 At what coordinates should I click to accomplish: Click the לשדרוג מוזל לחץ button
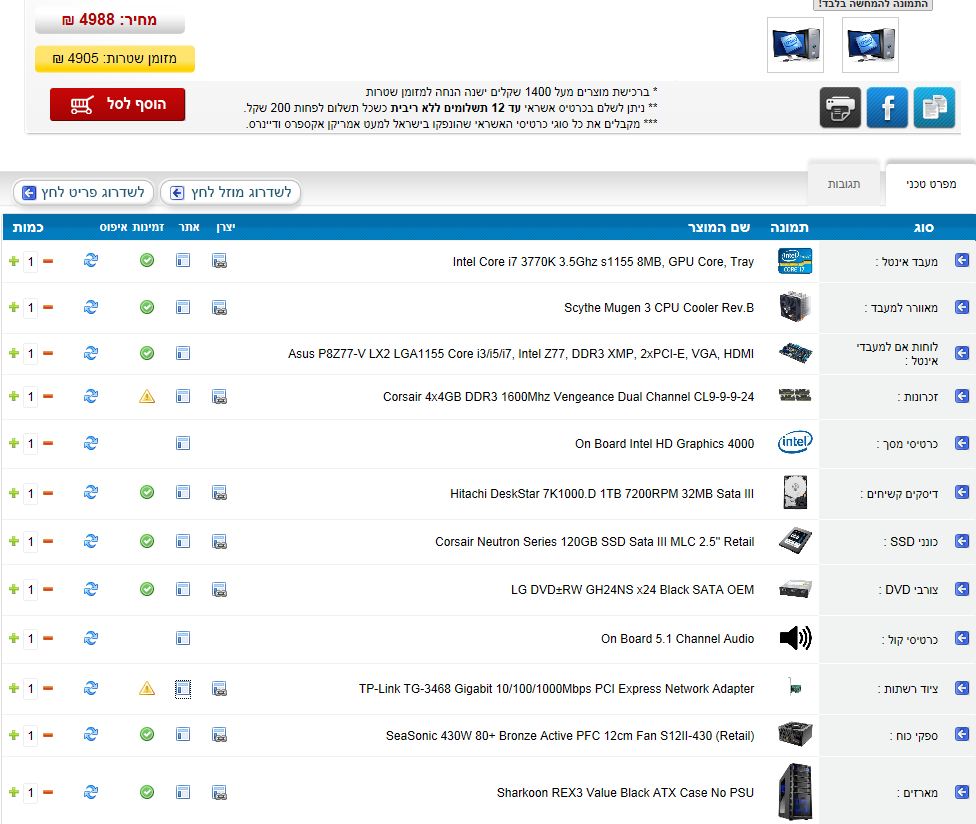click(231, 192)
